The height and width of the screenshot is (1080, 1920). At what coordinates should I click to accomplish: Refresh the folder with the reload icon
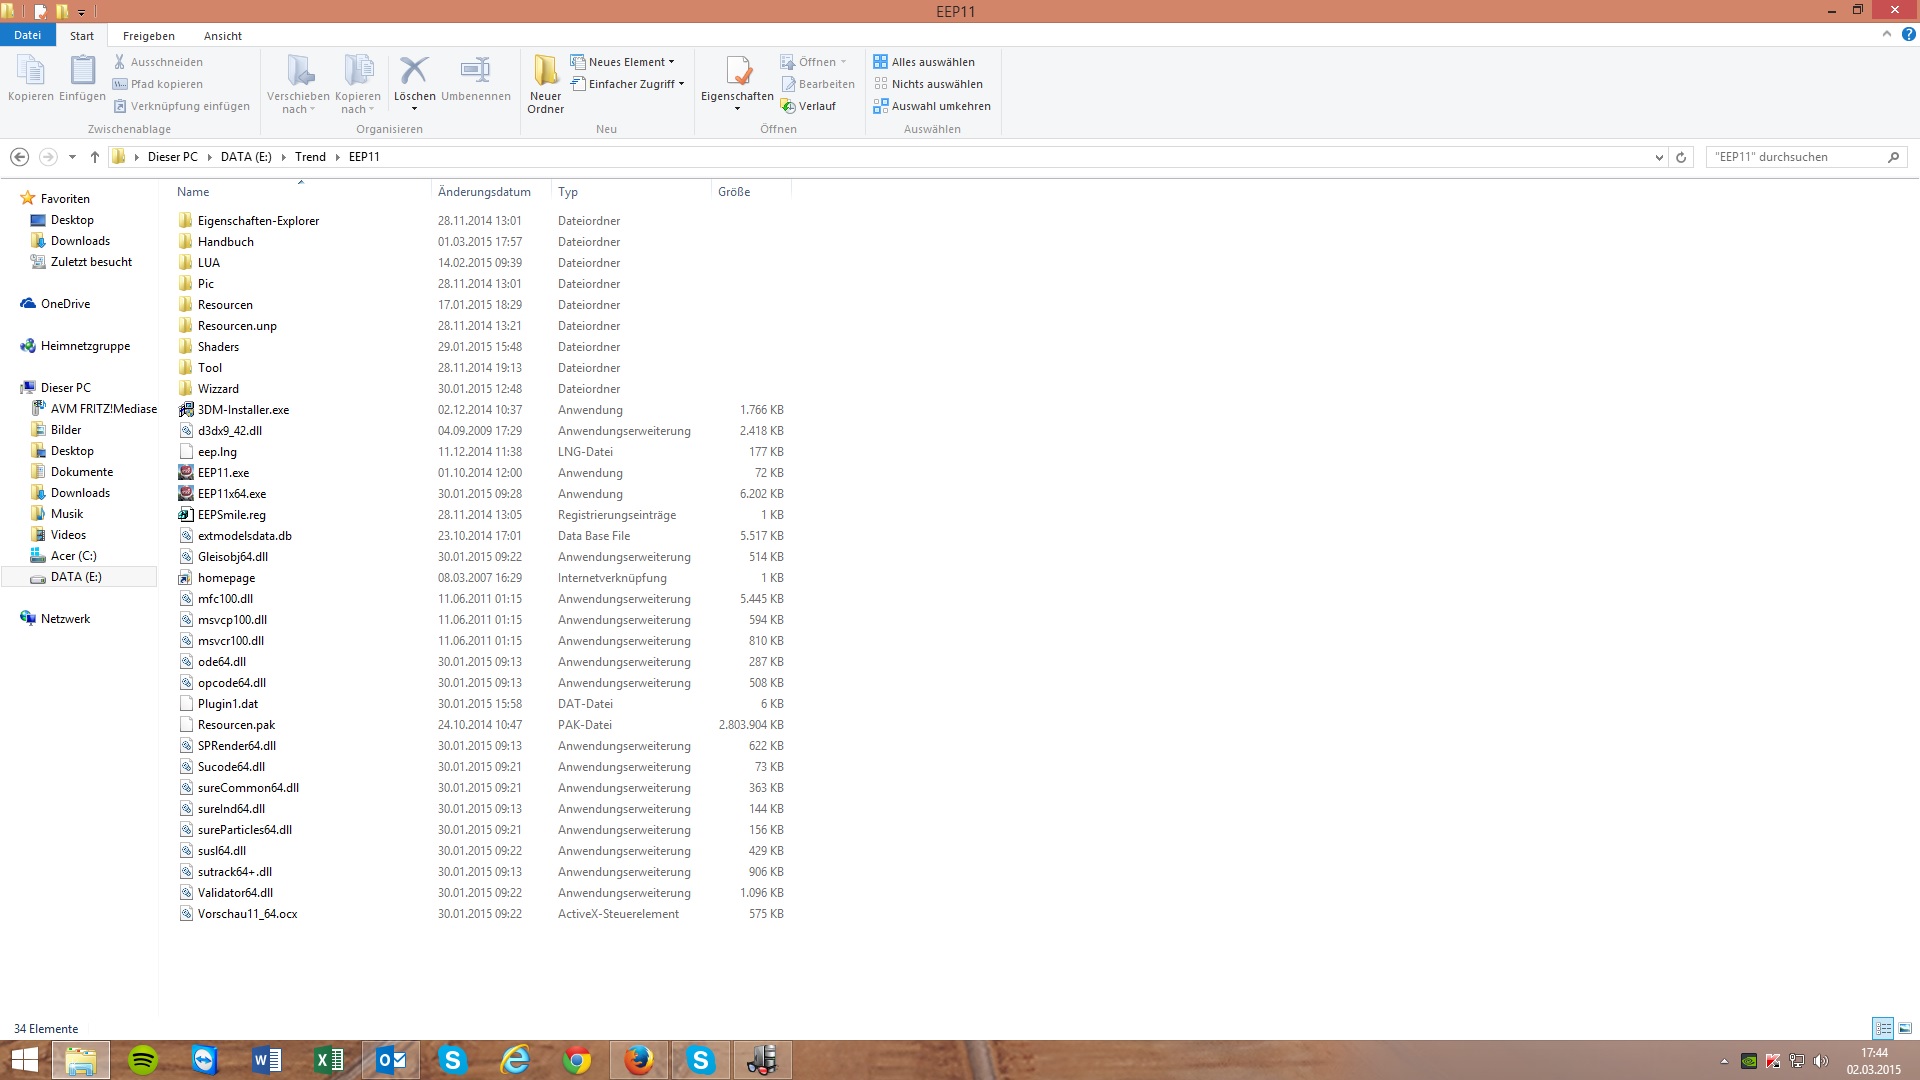point(1681,157)
